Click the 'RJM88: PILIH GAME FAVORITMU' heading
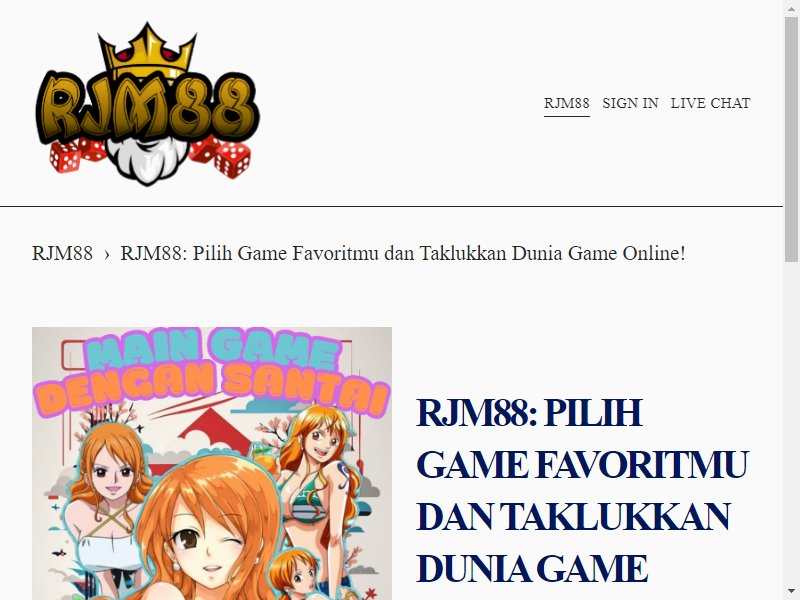Viewport: 800px width, 600px height. (582, 490)
